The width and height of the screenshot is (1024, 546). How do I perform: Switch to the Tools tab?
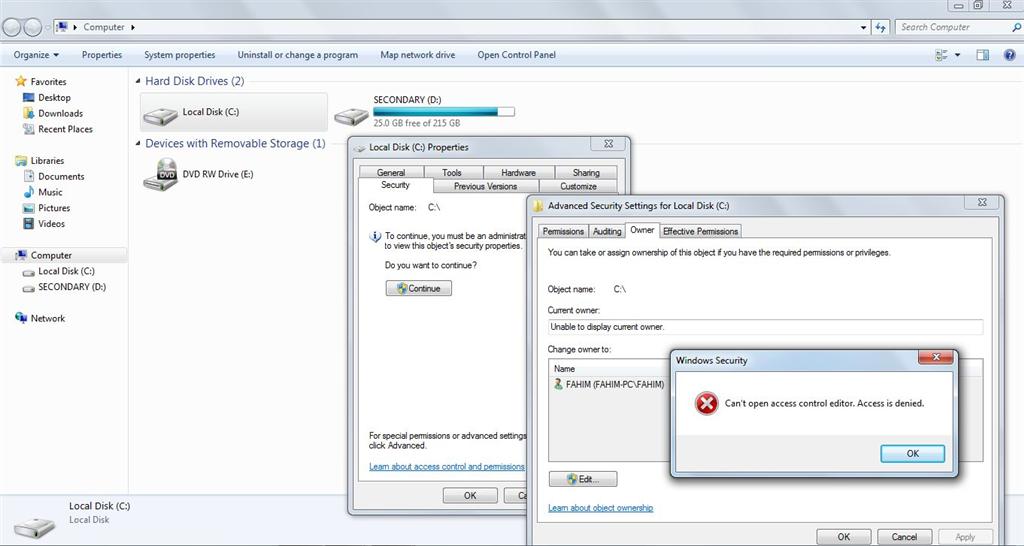point(452,172)
